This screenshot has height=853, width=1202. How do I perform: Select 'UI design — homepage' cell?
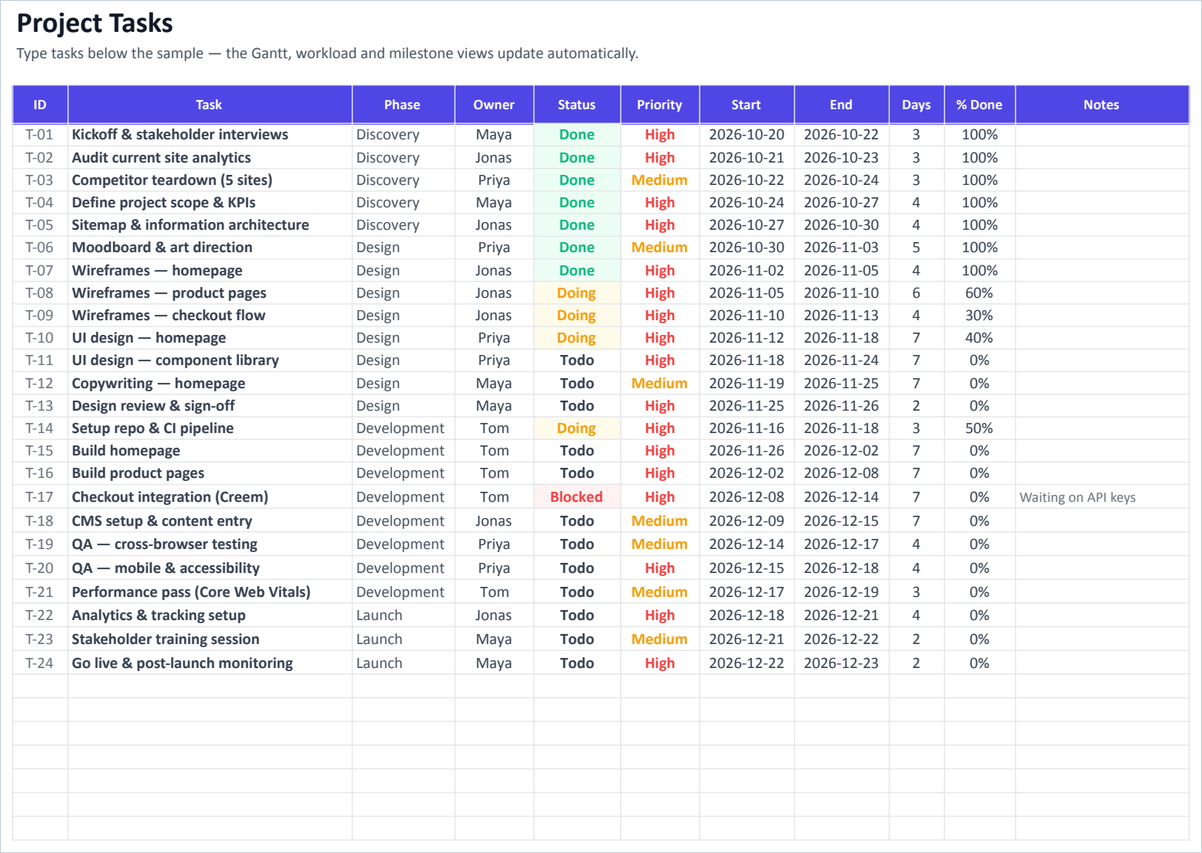(210, 338)
